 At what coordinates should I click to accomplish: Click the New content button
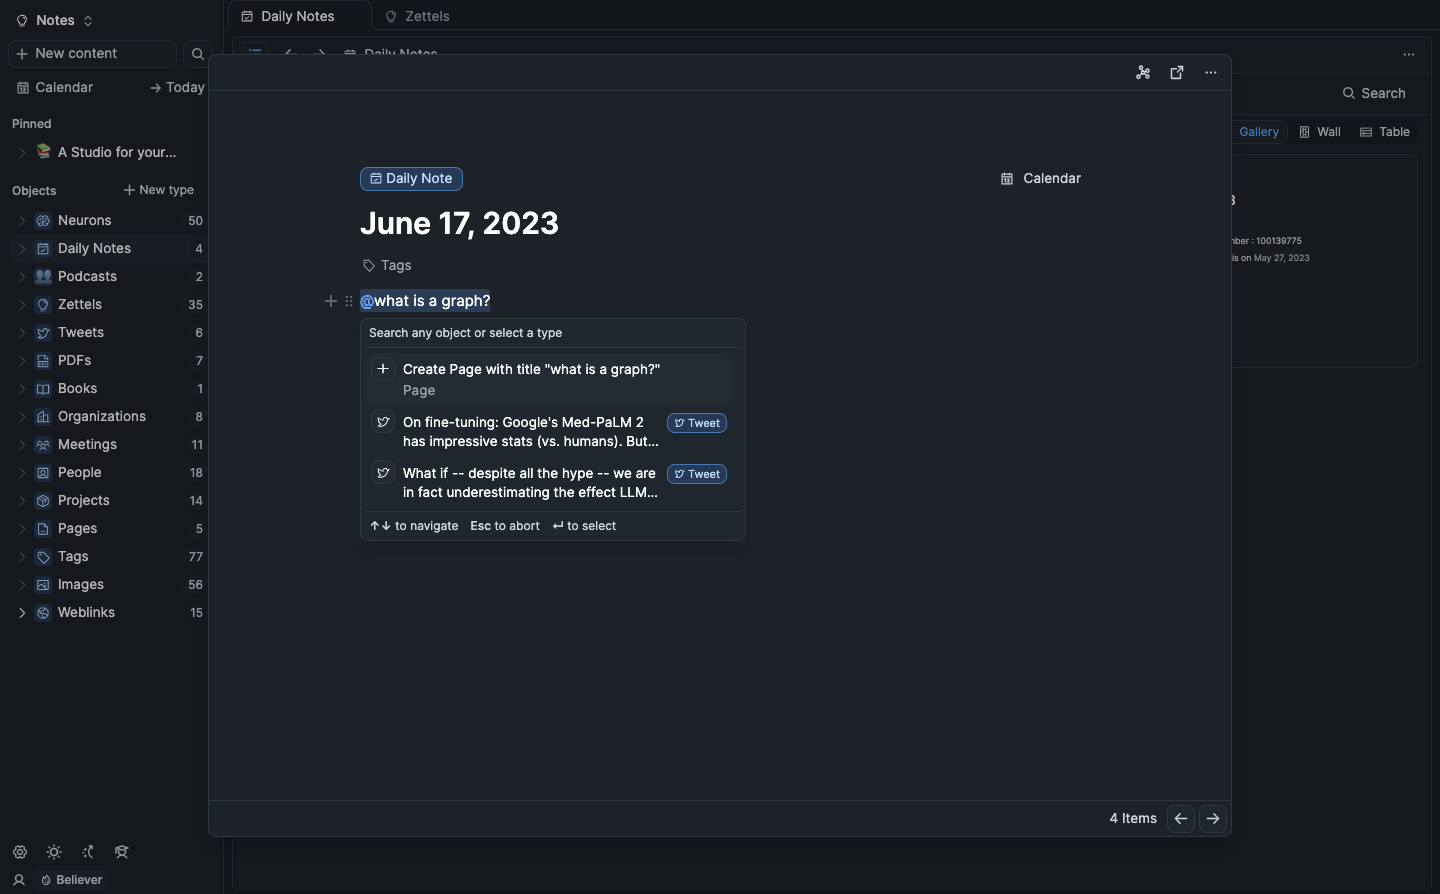92,54
